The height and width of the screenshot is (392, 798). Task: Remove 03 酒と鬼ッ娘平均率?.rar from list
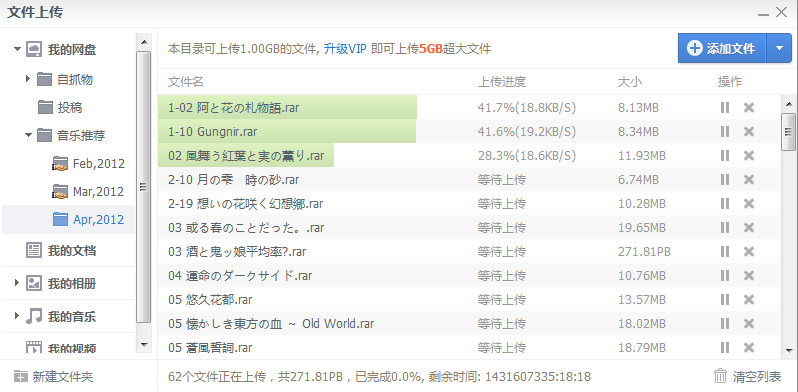tap(749, 251)
